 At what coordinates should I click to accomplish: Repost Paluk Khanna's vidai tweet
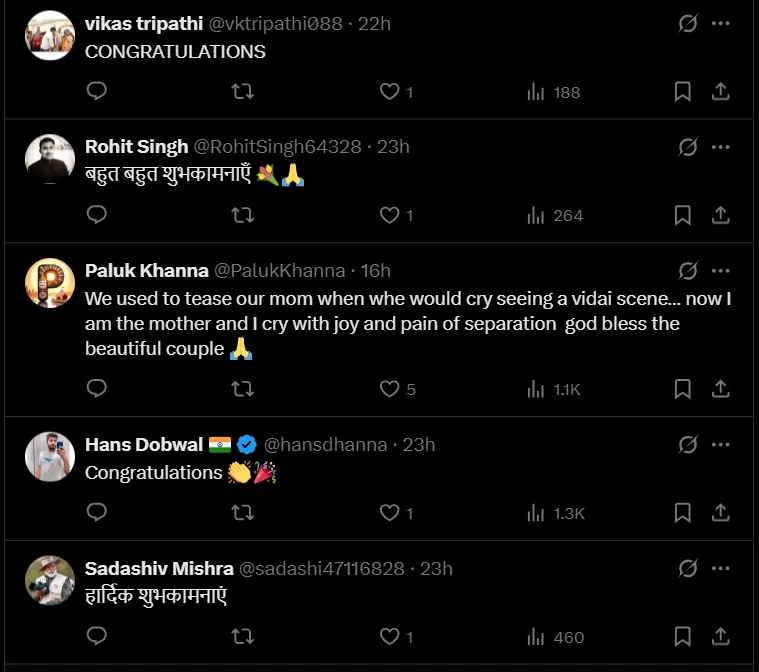coord(242,389)
